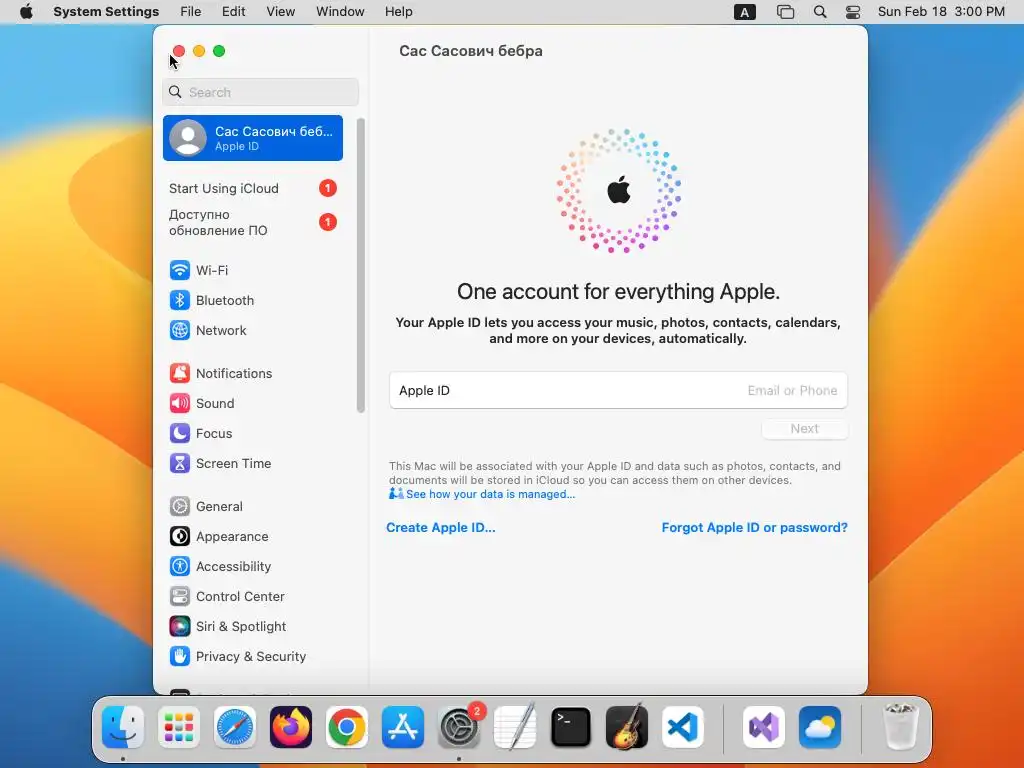1024x768 pixels.
Task: Open Weather app from the Dock
Action: [820, 727]
